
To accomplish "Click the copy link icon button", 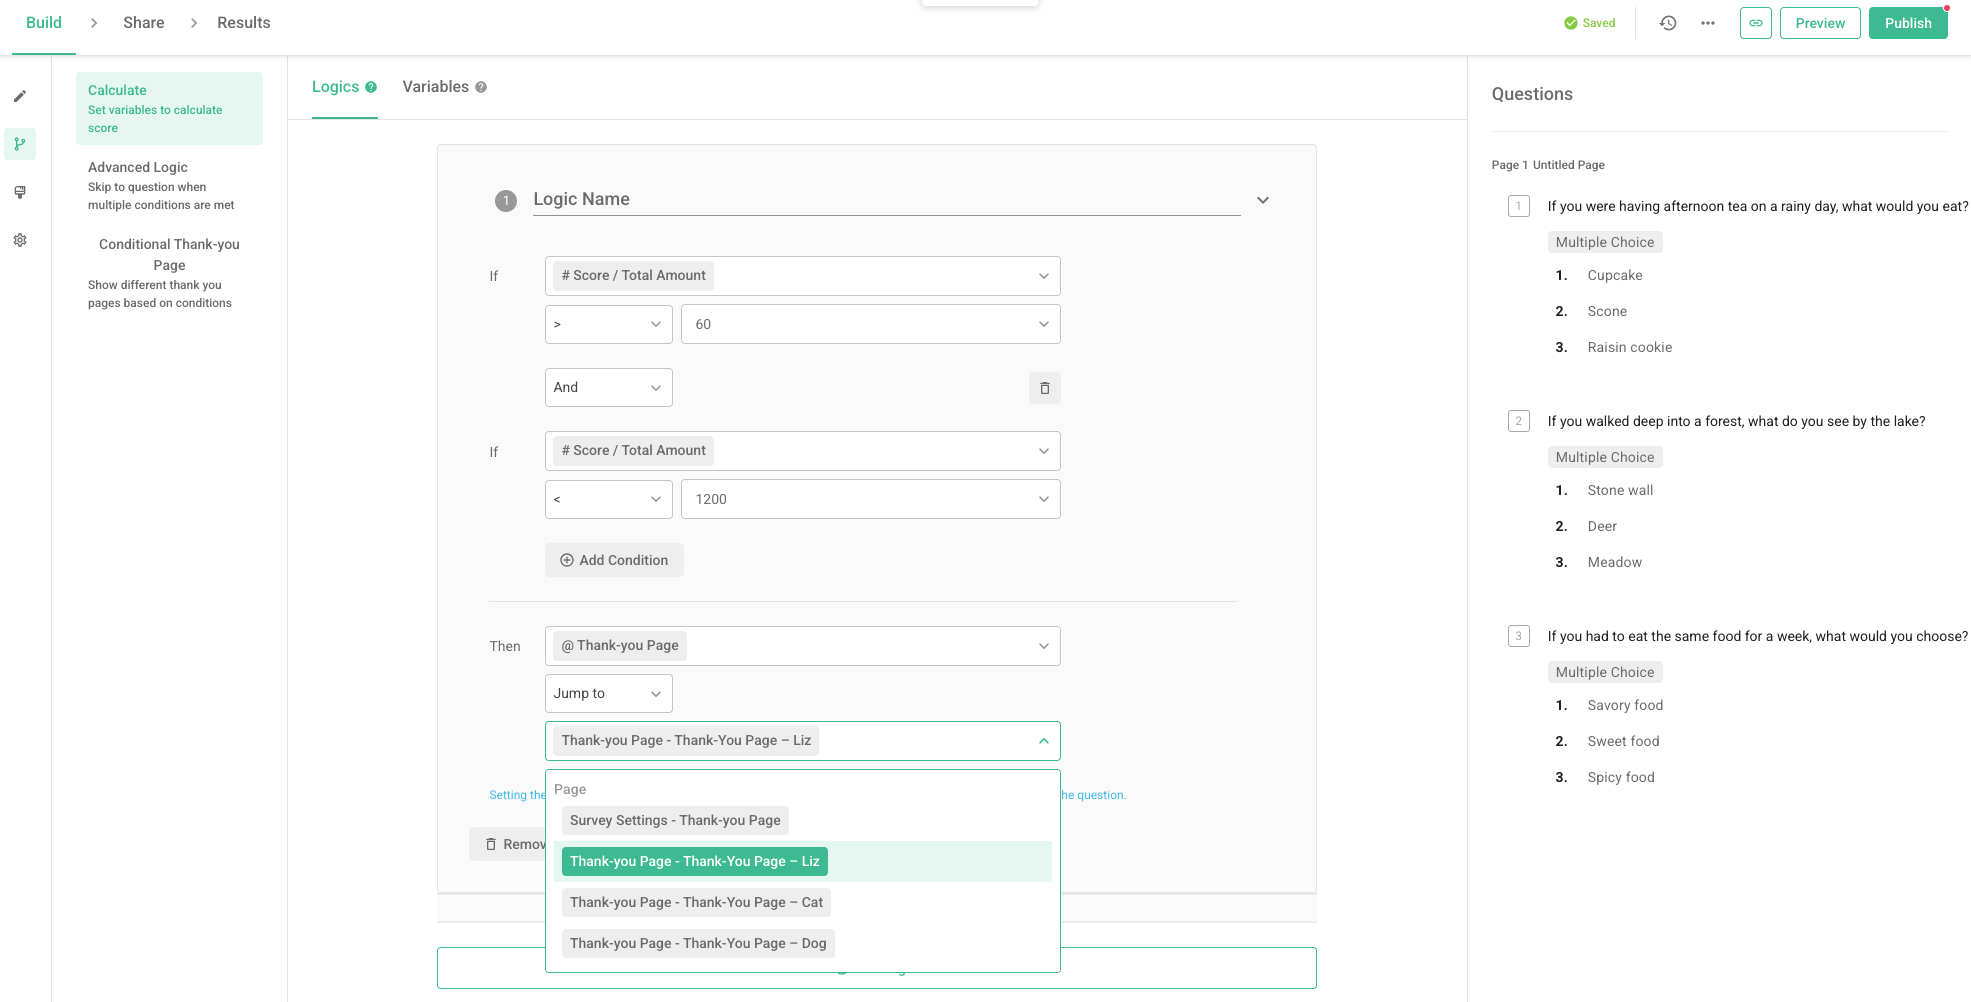I will click(1755, 23).
